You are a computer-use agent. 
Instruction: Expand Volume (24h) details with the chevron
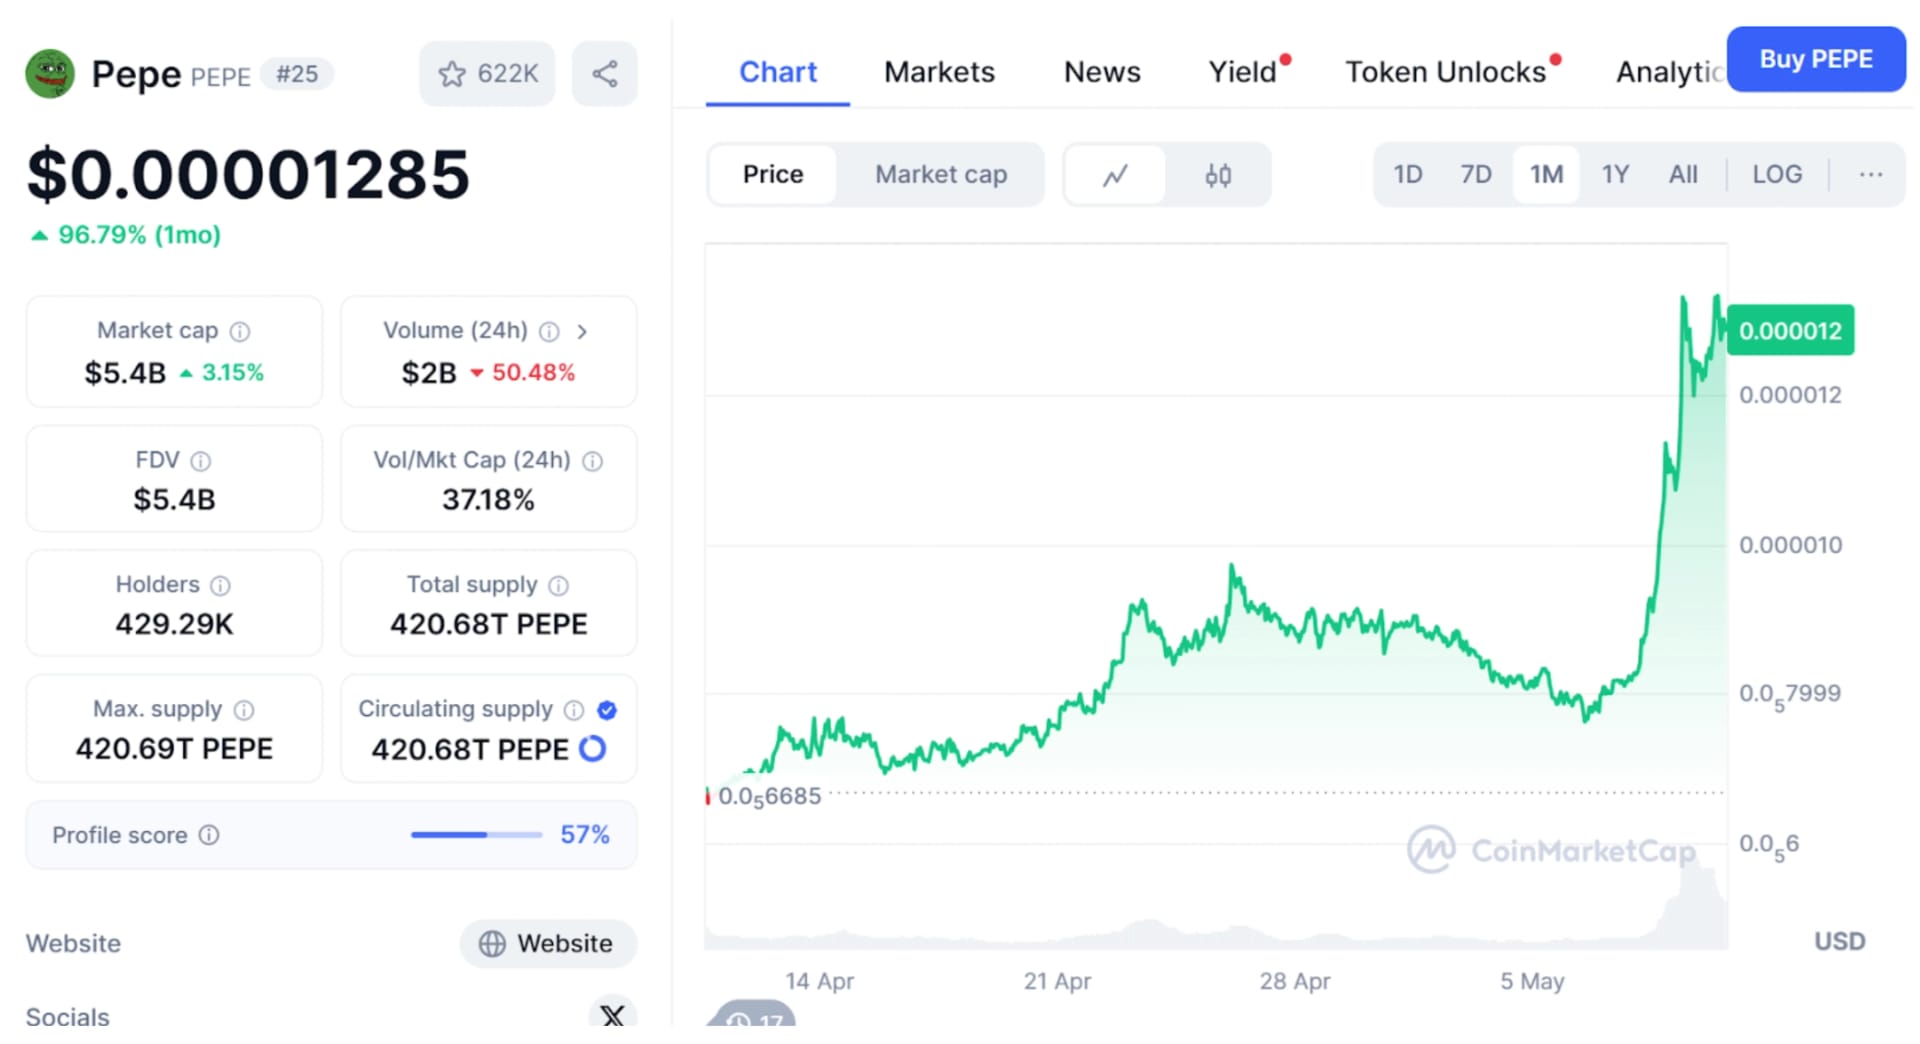point(583,331)
